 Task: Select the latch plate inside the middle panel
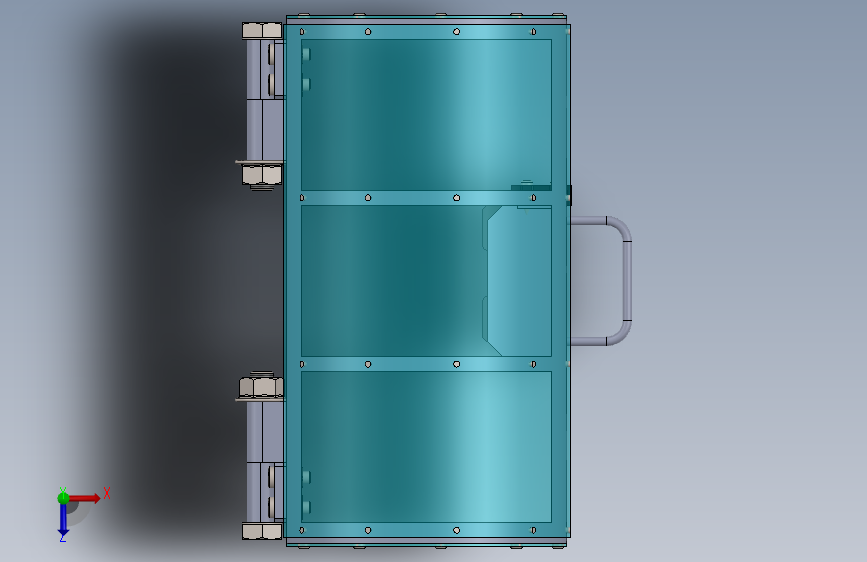(519, 281)
